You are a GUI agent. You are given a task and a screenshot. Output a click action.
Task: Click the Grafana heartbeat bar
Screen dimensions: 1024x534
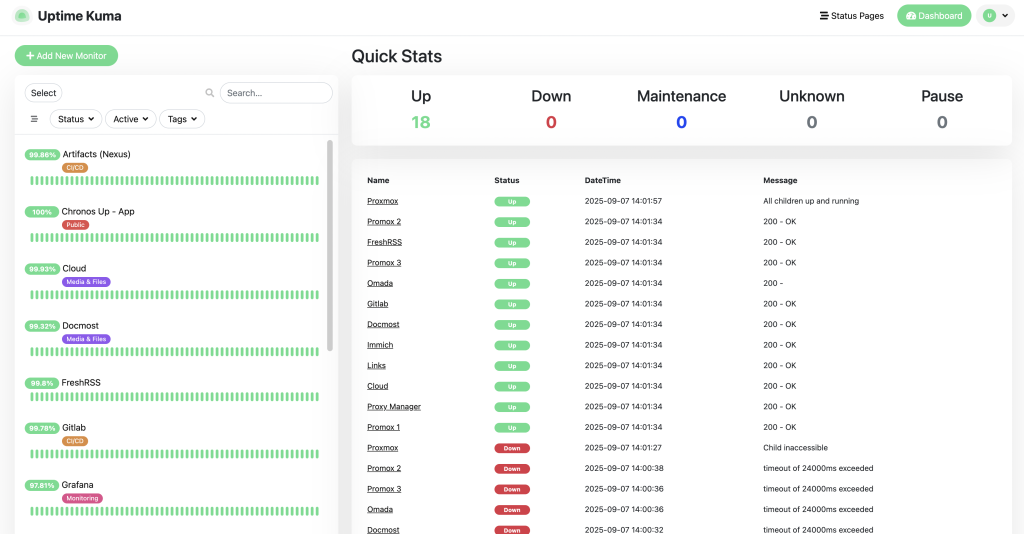(174, 511)
